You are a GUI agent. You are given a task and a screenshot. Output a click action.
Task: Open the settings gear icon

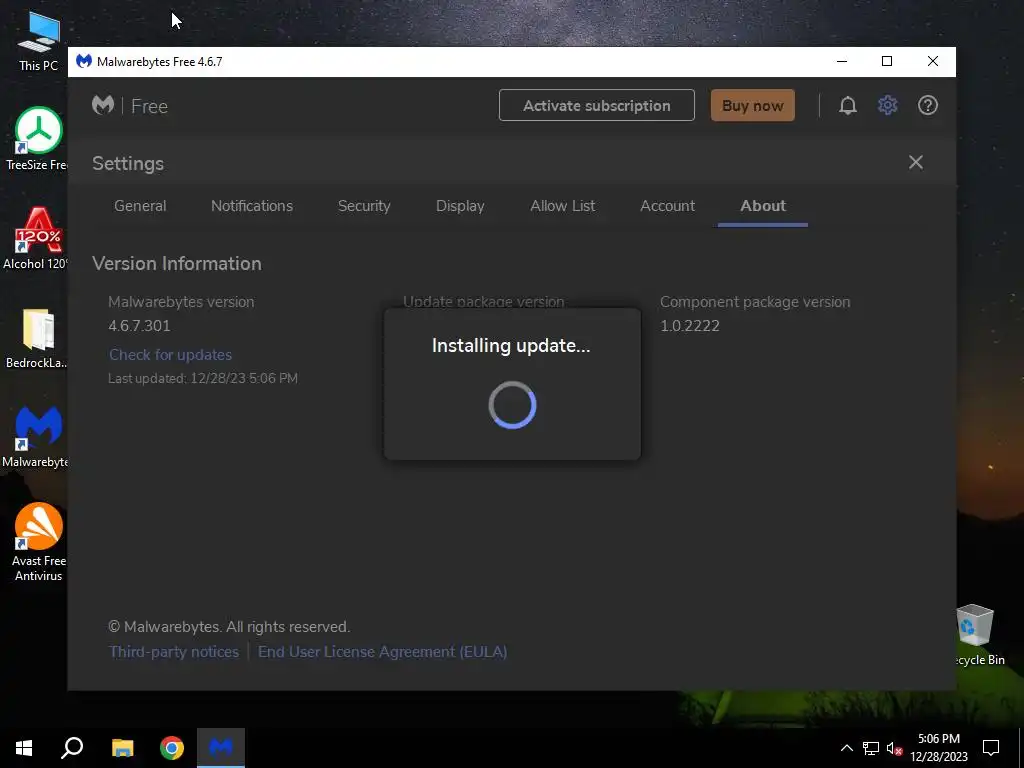coord(888,105)
